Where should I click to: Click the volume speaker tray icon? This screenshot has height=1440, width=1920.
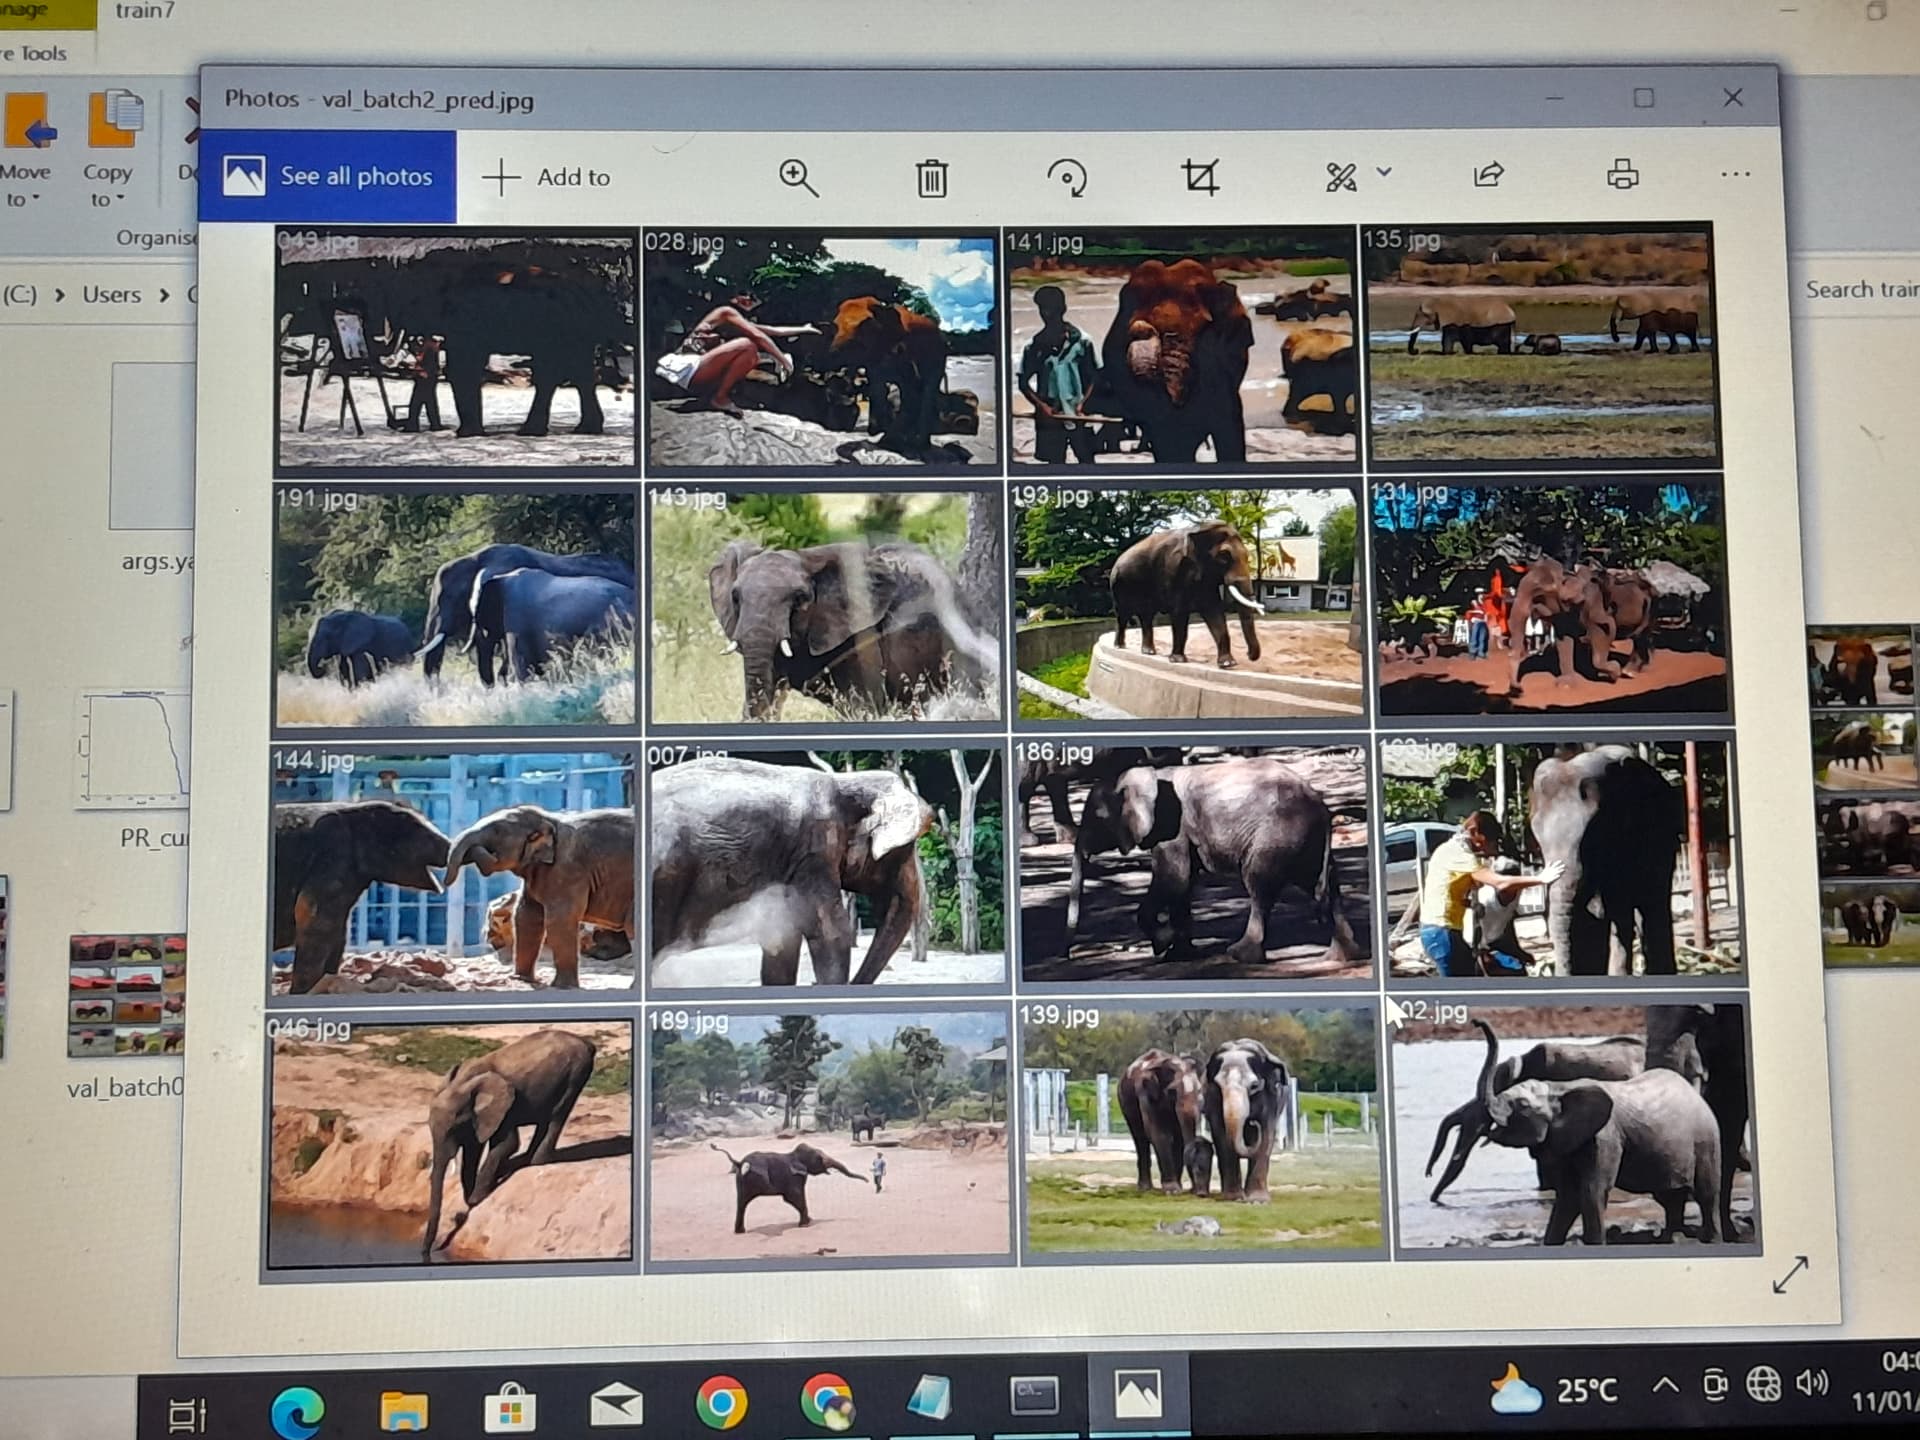click(1811, 1384)
